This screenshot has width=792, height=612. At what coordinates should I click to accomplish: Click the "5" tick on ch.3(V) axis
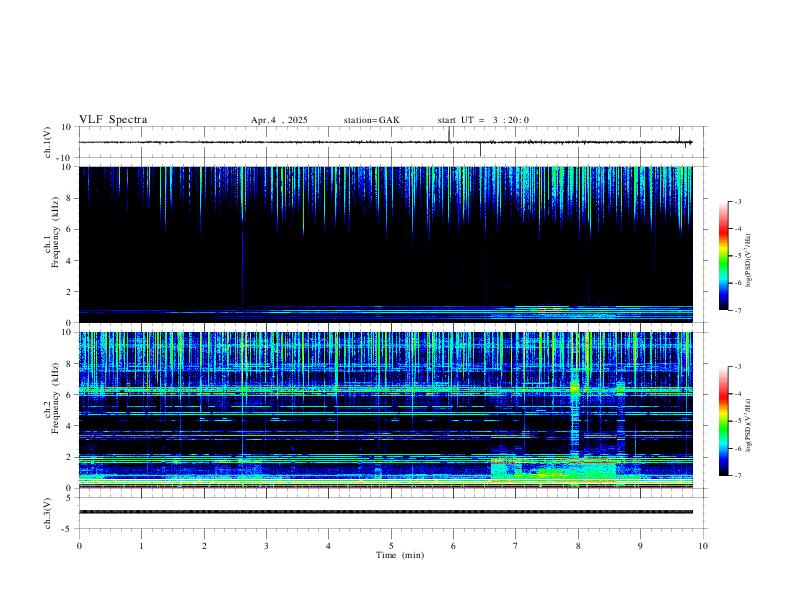[70, 498]
